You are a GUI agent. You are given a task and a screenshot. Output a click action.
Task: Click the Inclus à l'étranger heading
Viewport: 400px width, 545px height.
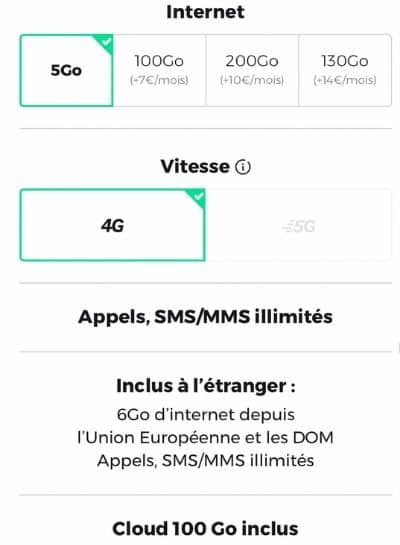click(206, 386)
